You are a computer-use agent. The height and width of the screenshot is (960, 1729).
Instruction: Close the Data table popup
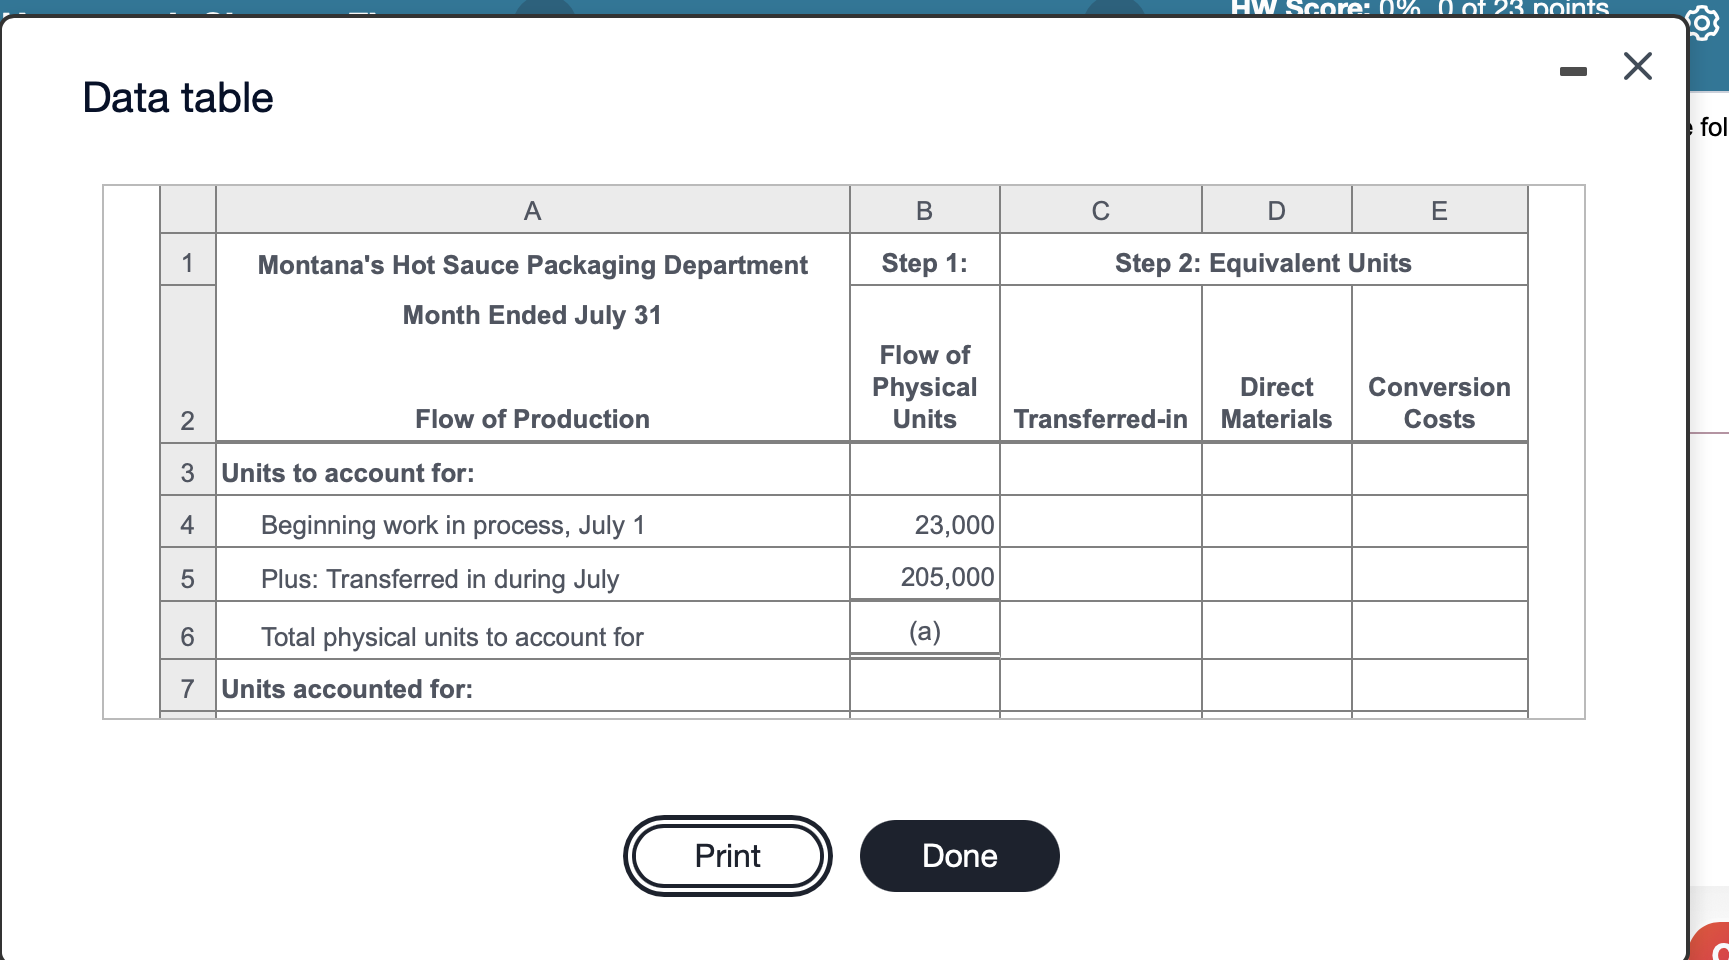click(x=1637, y=66)
